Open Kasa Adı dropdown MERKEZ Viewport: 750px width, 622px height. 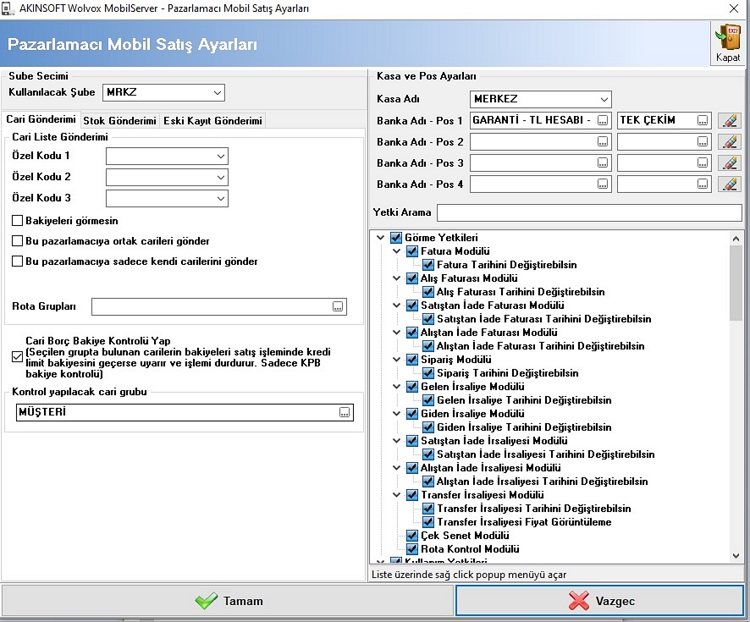coord(604,100)
